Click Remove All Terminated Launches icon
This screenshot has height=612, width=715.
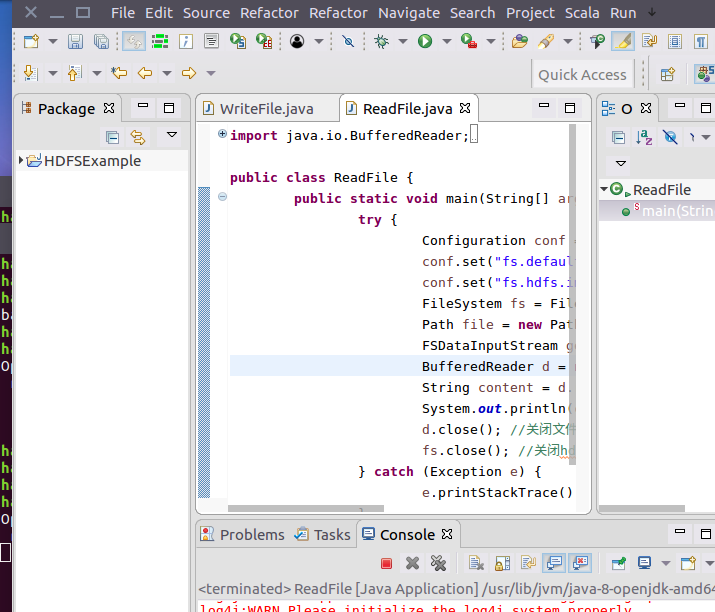(439, 563)
